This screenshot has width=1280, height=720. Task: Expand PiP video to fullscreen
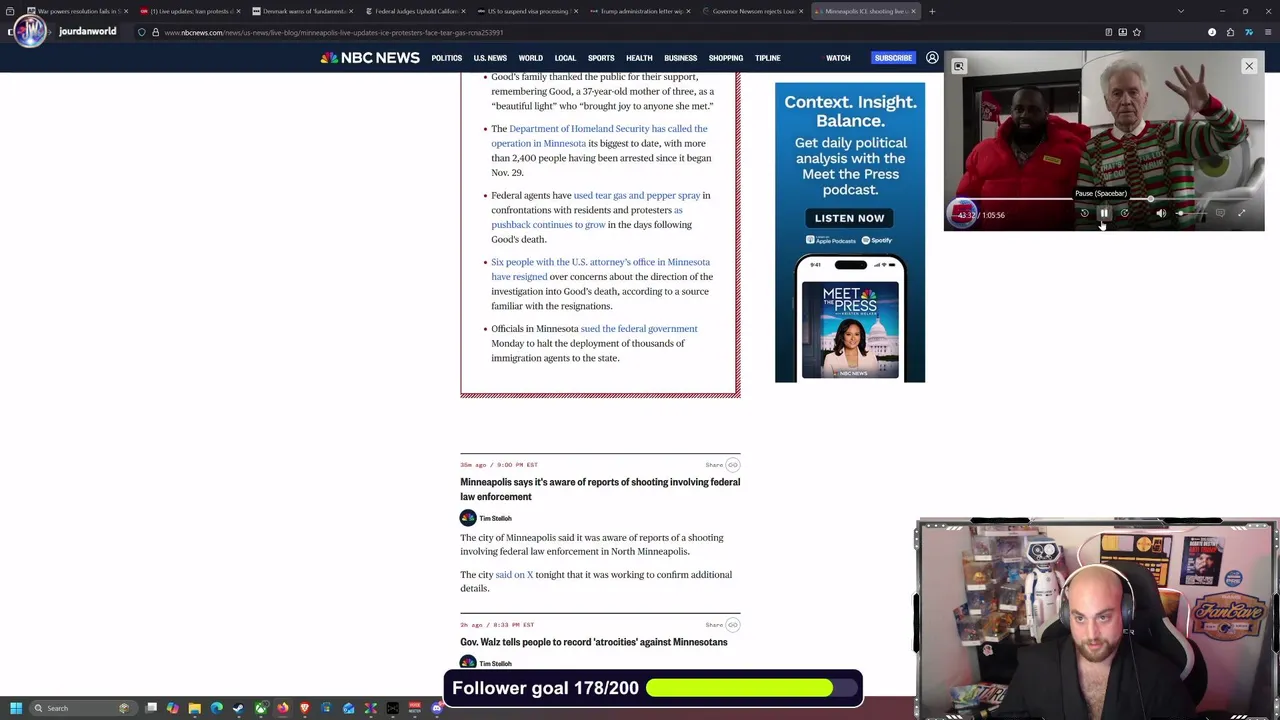tap(1242, 213)
